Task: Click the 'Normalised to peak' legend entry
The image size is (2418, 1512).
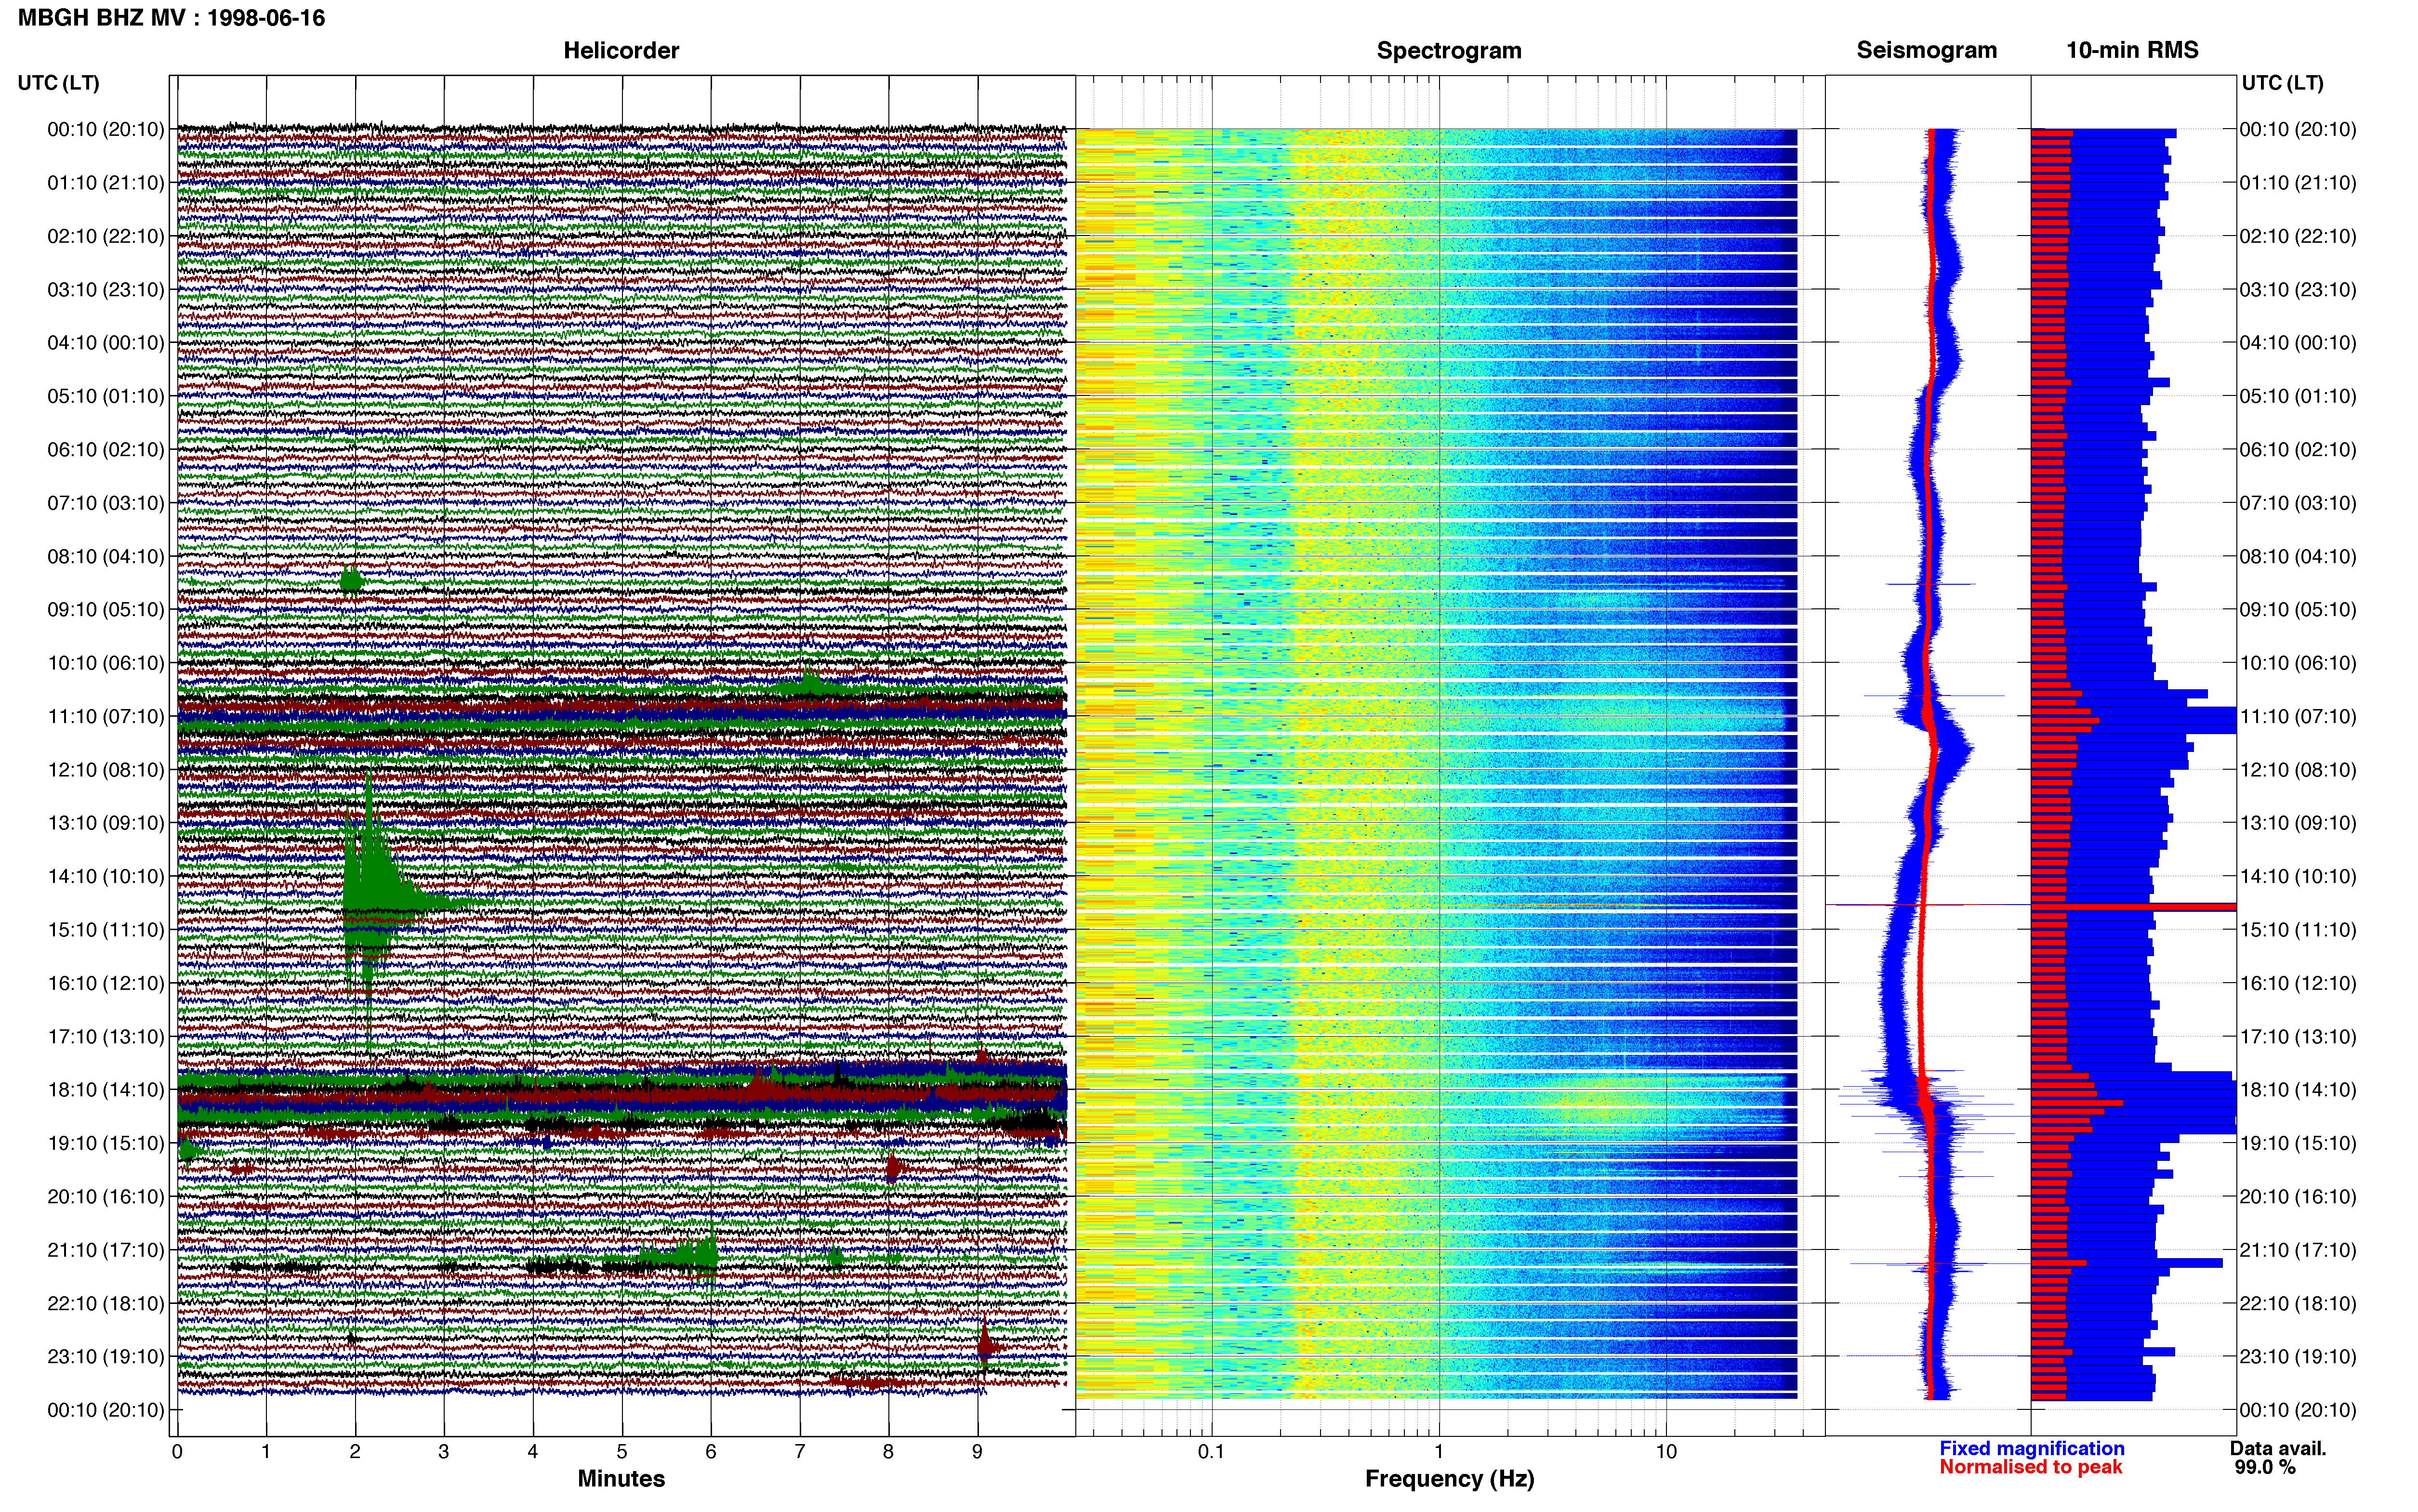Action: coord(2030,1467)
